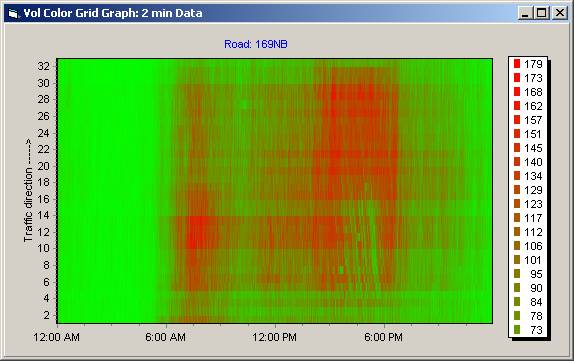Click the y-axis label 4
Screen dimensions: 574x361
pos(46,298)
